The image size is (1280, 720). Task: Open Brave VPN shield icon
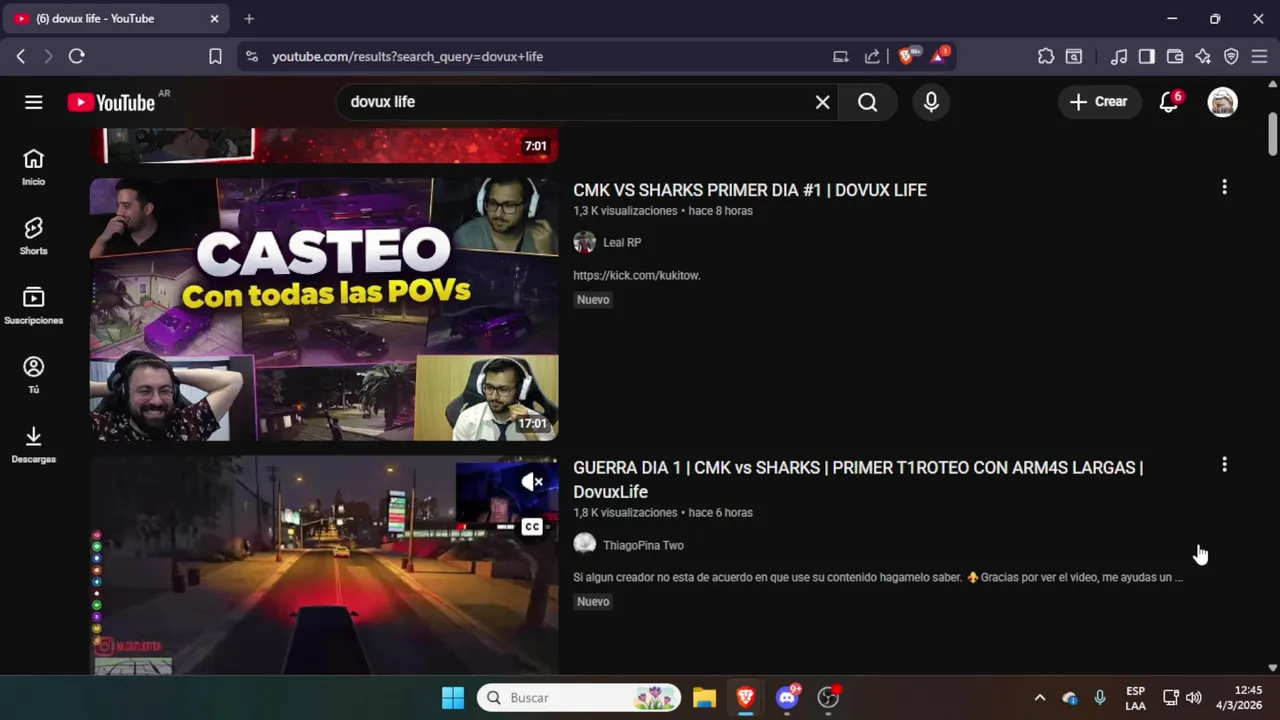1231,57
